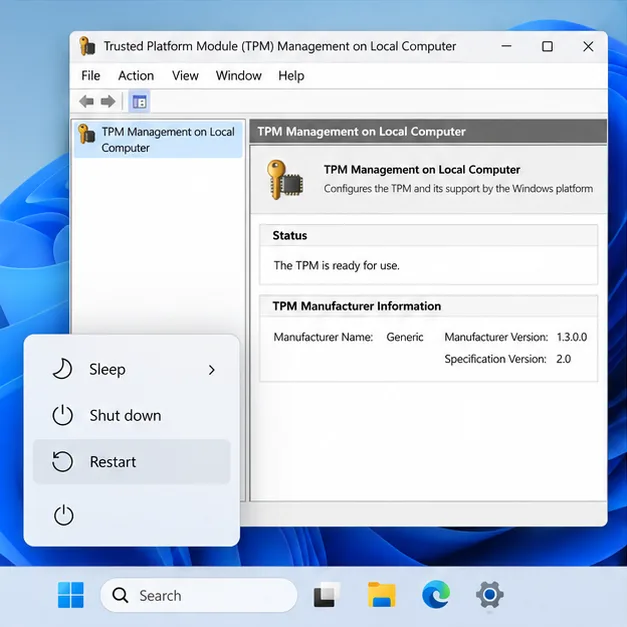Click the Manufacturer Name value Generic
The image size is (627, 627).
click(x=405, y=337)
